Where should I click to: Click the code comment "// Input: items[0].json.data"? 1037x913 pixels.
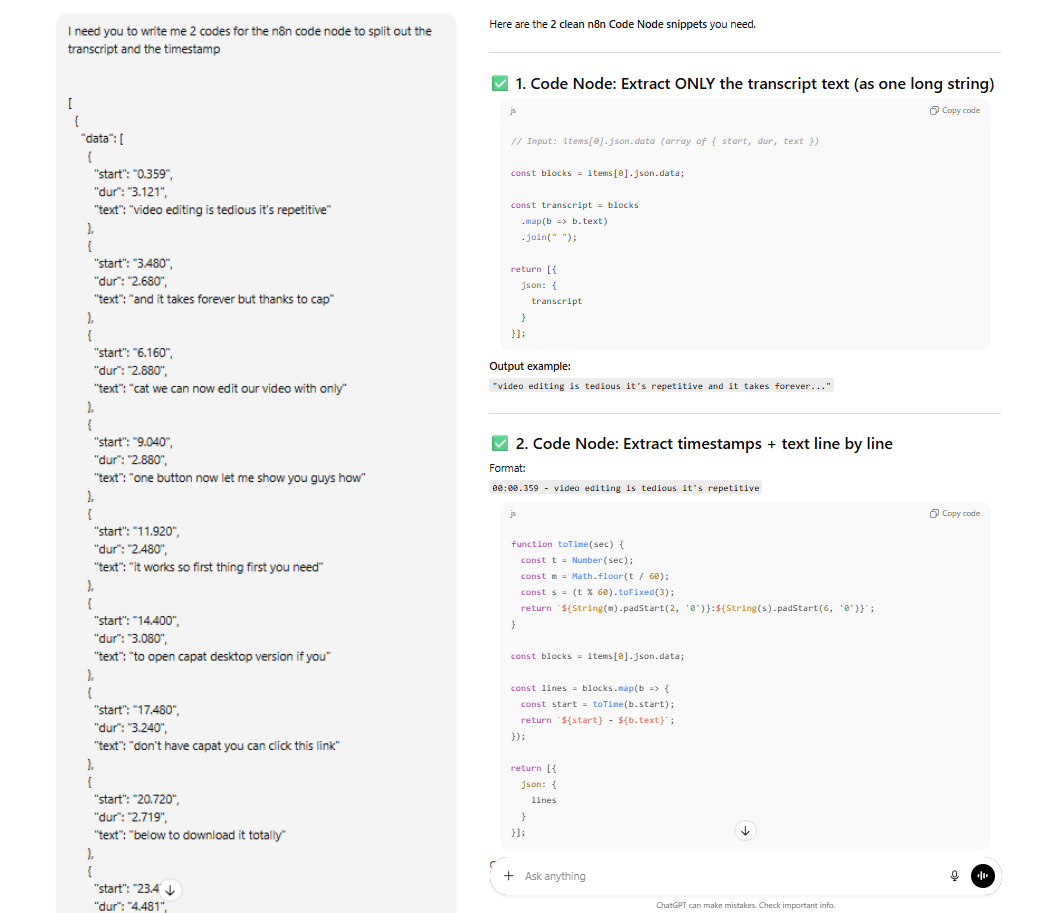point(664,141)
